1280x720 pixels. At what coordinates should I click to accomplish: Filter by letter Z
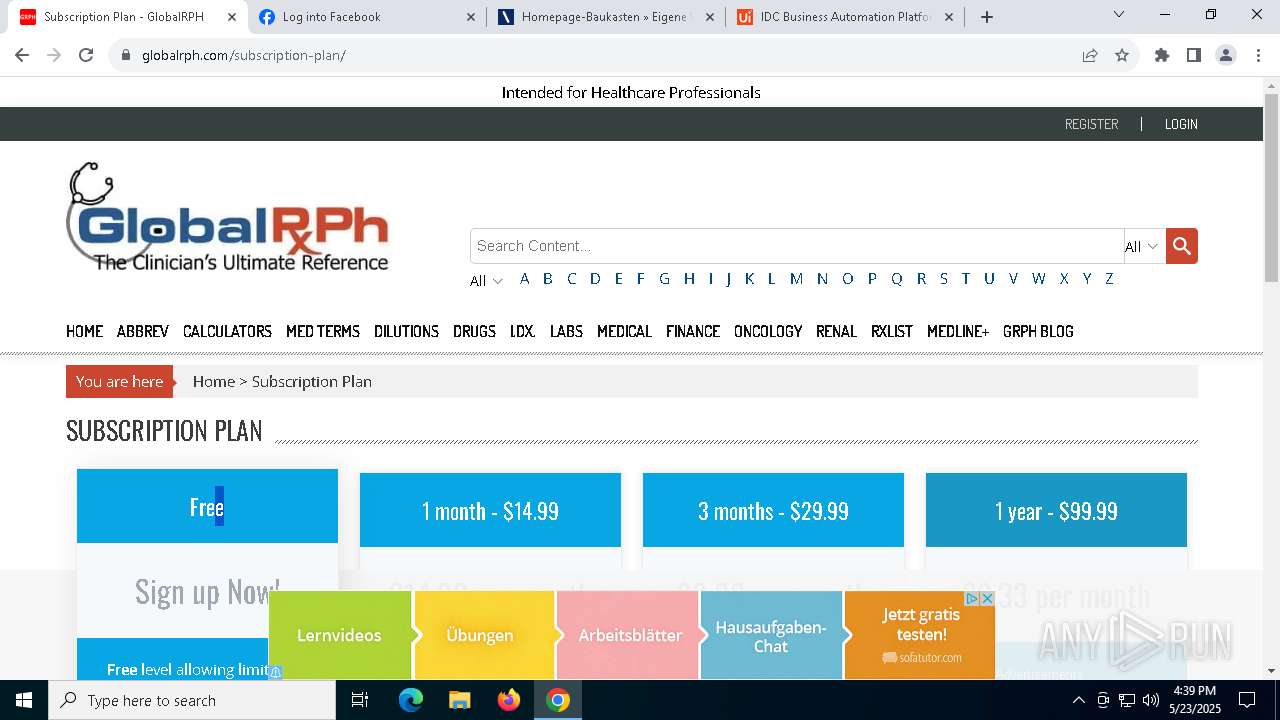click(1109, 279)
